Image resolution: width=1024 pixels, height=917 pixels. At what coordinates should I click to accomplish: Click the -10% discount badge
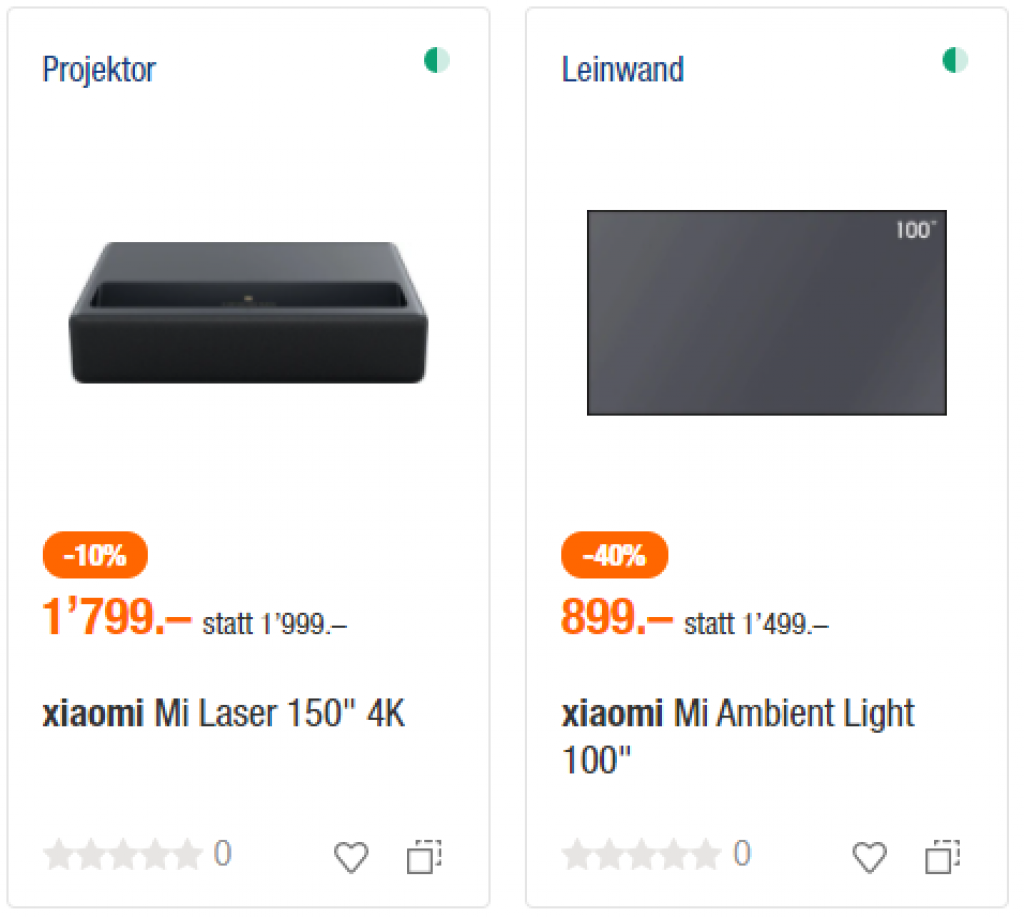pos(95,555)
